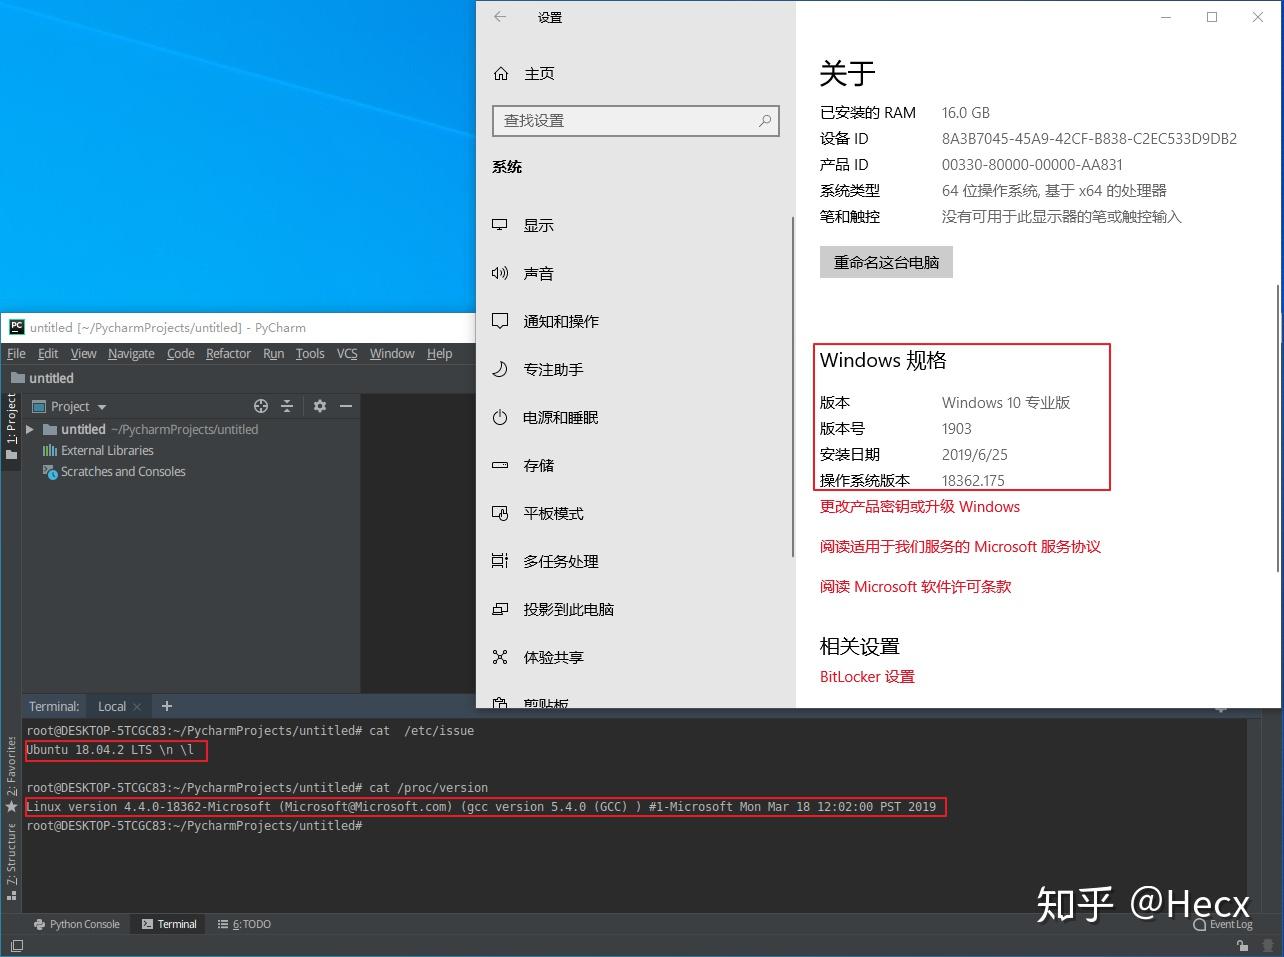The height and width of the screenshot is (957, 1284).
Task: Open the BitLocker 设置 link
Action: point(866,677)
